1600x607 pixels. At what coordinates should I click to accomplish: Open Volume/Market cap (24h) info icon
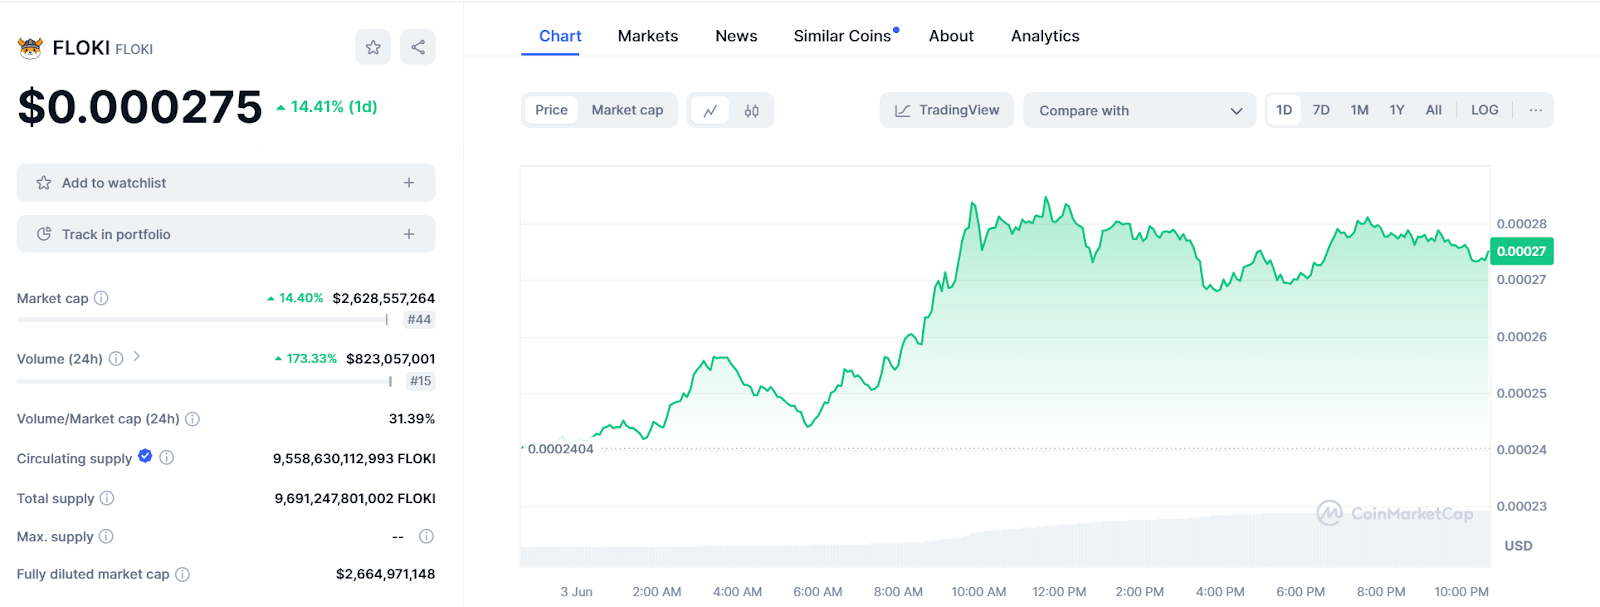pos(193,419)
